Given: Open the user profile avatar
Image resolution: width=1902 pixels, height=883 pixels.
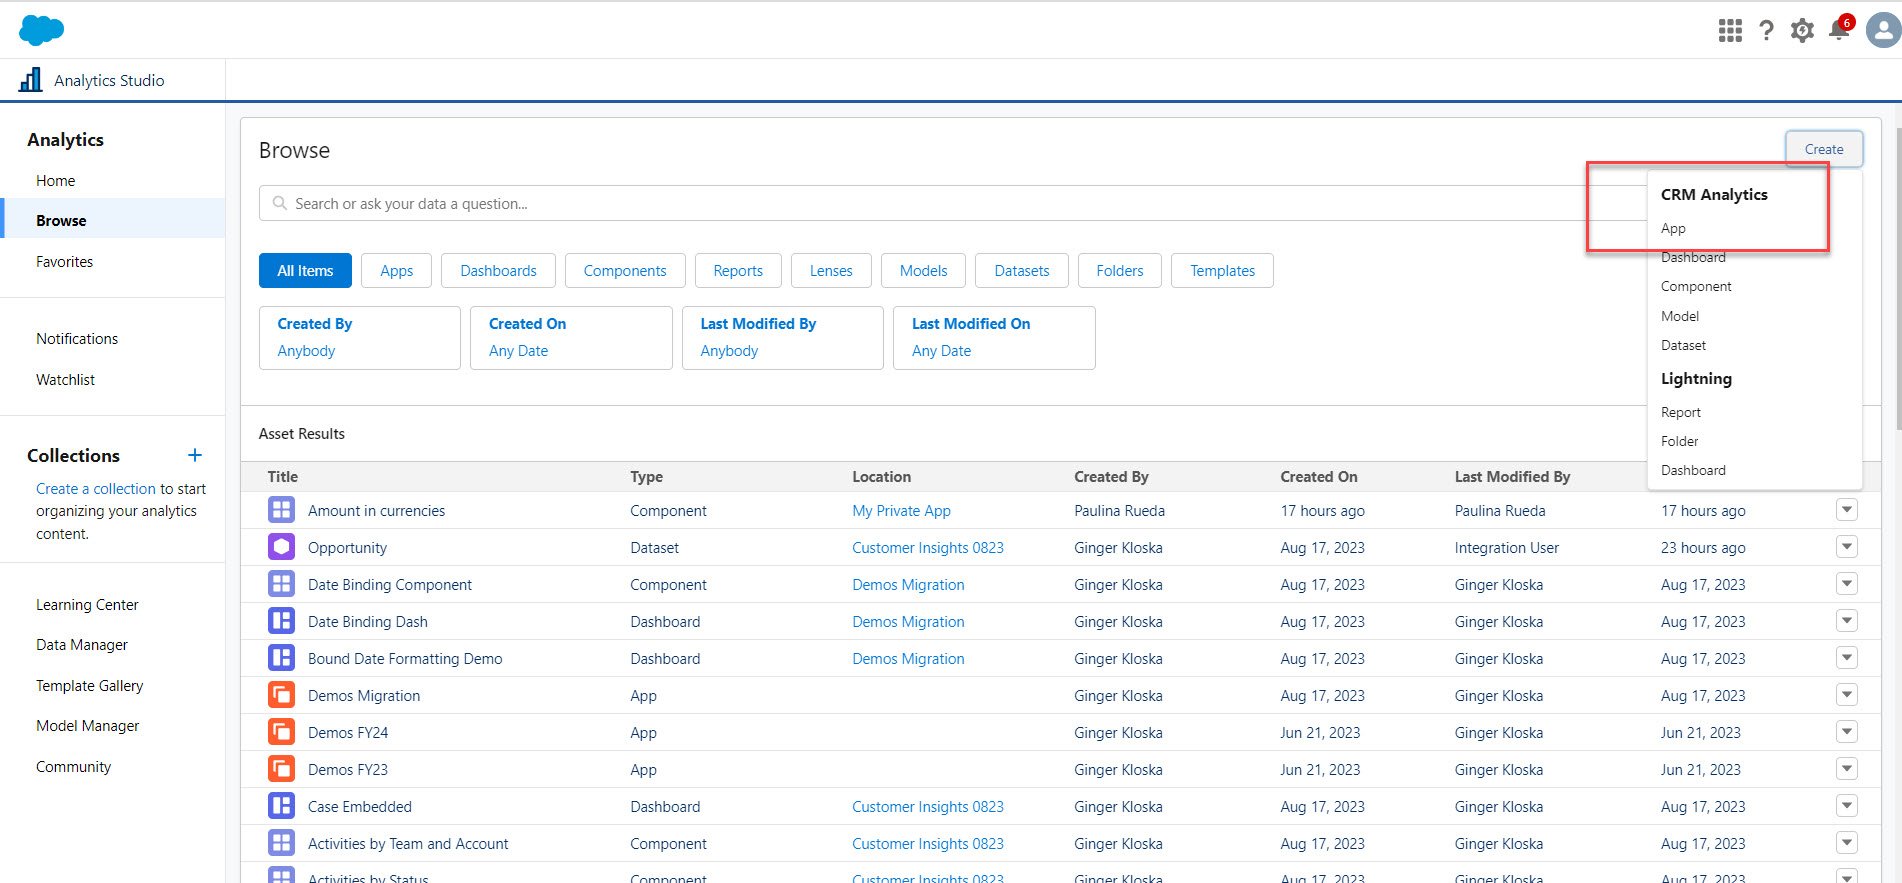Looking at the screenshot, I should (1883, 30).
